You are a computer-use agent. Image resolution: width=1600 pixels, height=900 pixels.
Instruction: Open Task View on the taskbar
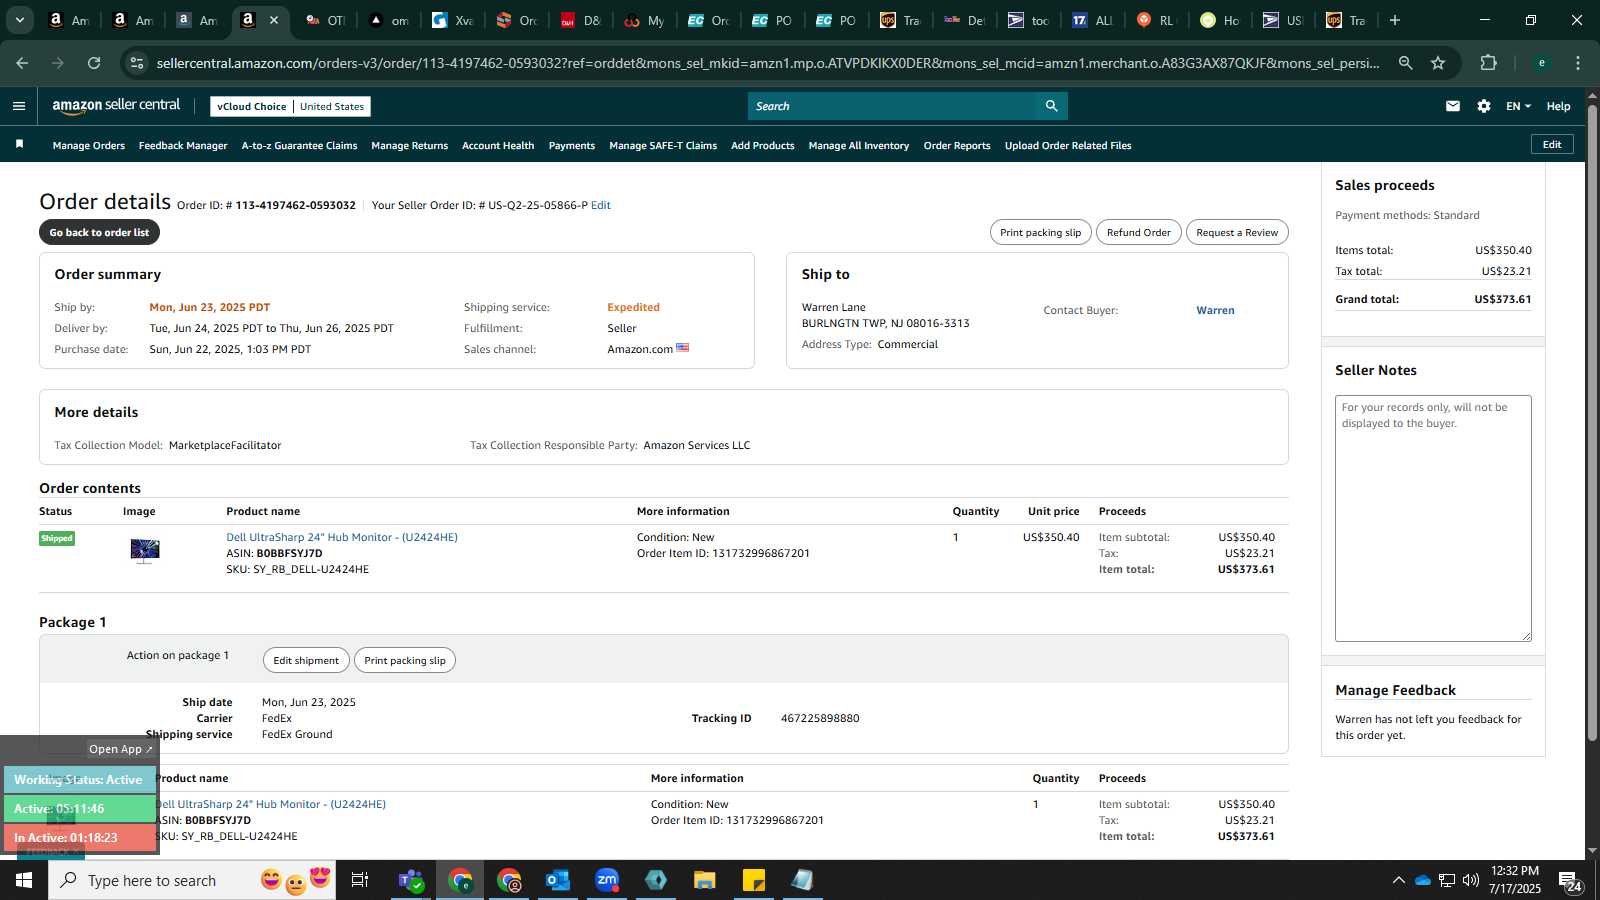(x=360, y=880)
